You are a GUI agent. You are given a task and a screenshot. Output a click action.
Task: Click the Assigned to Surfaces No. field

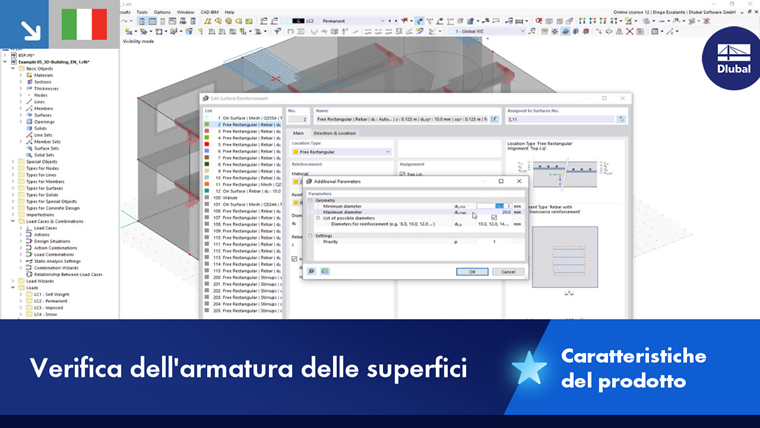560,119
